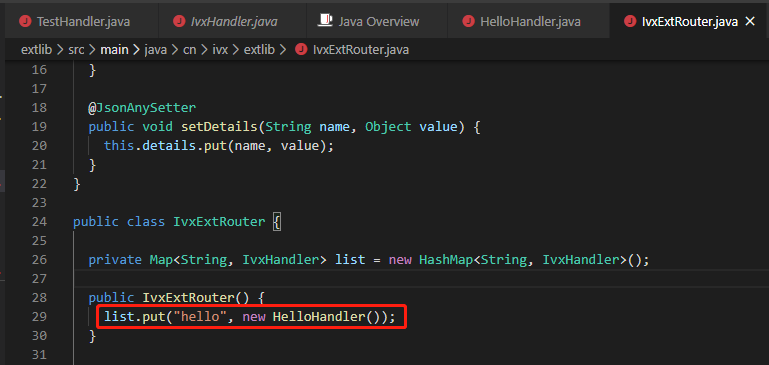
Task: Click line number 26 in the gutter
Action: point(39,260)
